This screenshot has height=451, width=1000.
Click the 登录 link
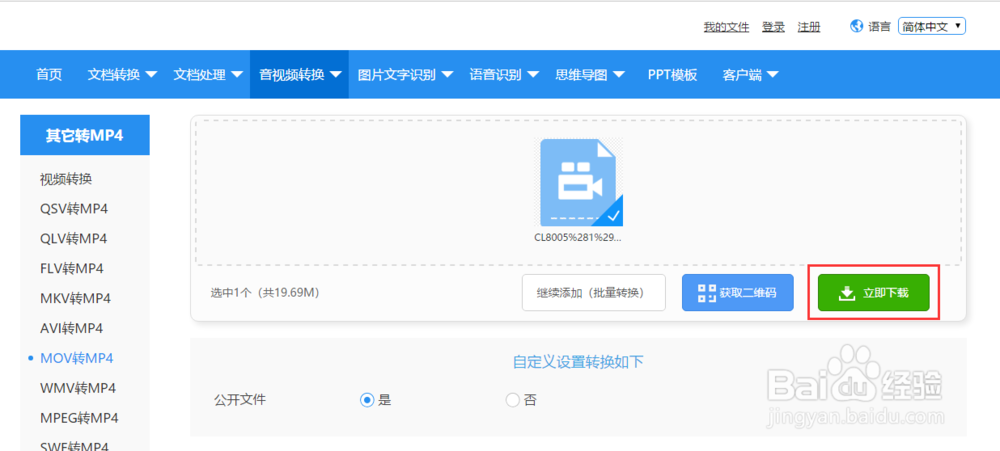point(774,27)
